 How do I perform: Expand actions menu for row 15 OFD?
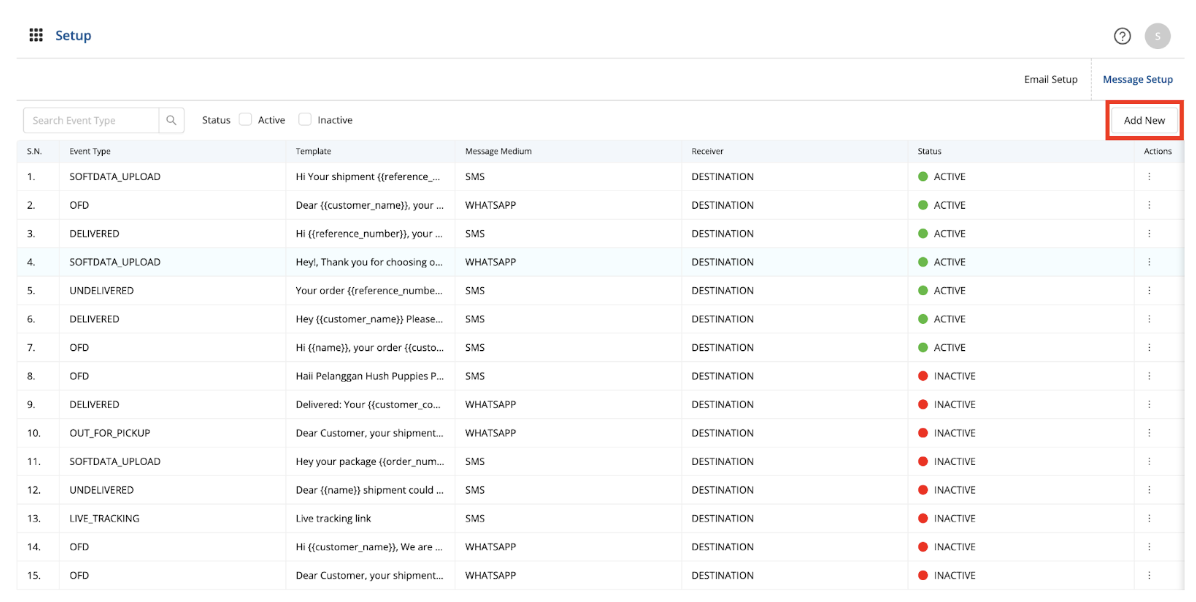[x=1149, y=576]
